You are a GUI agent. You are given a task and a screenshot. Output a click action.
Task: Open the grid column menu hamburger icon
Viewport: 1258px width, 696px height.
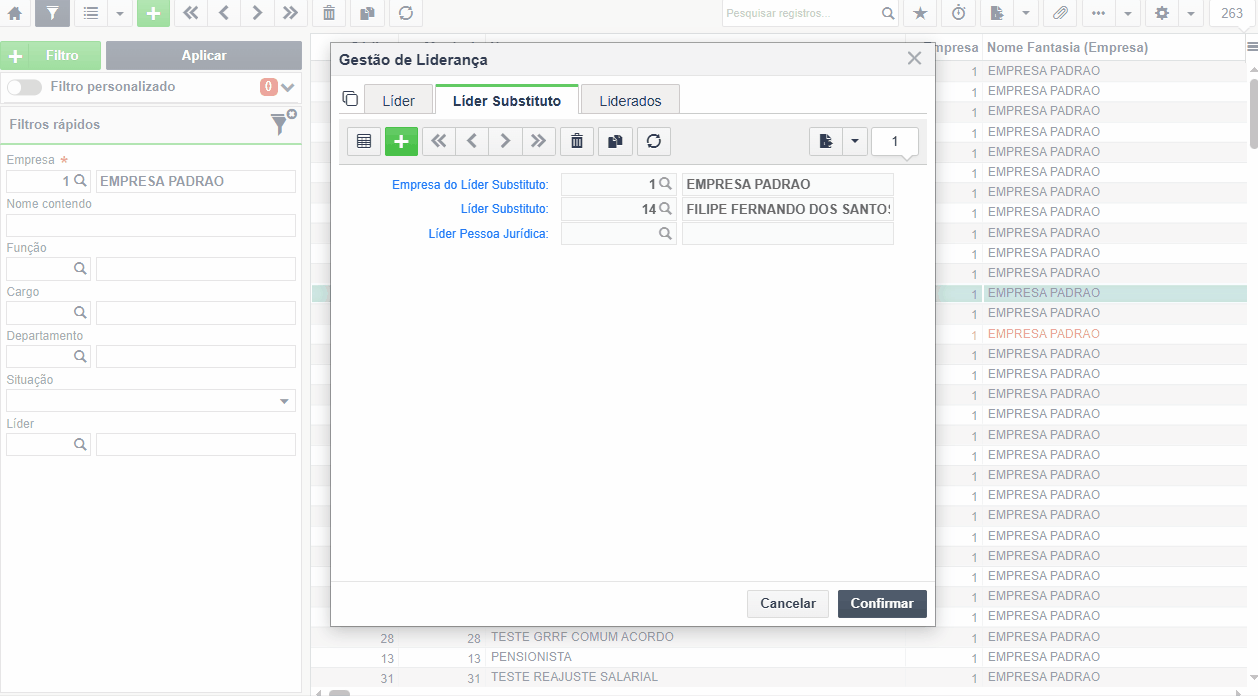(1251, 47)
